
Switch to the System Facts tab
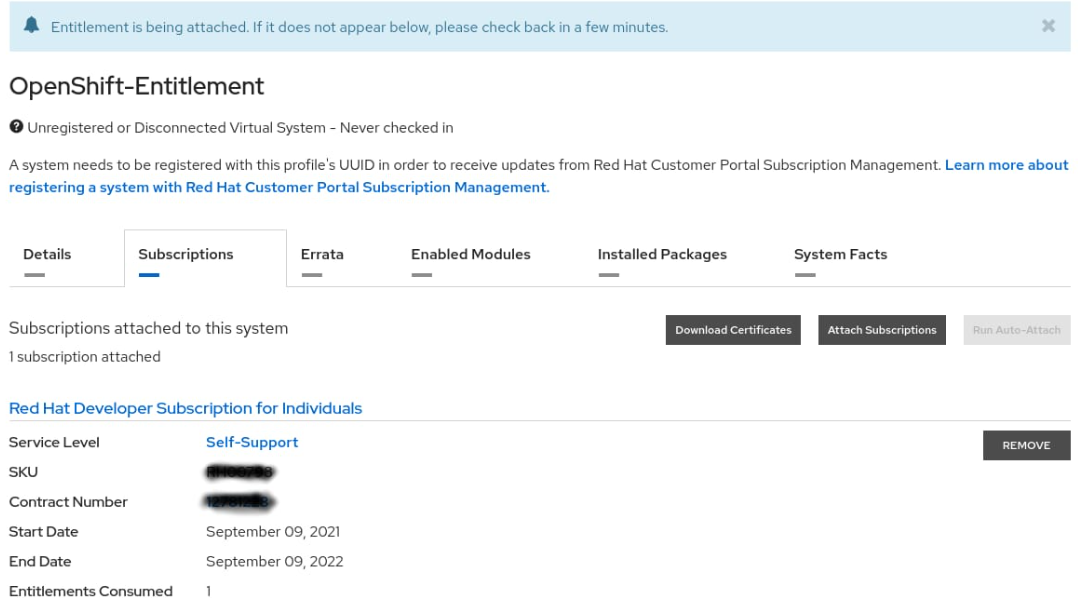click(x=840, y=254)
